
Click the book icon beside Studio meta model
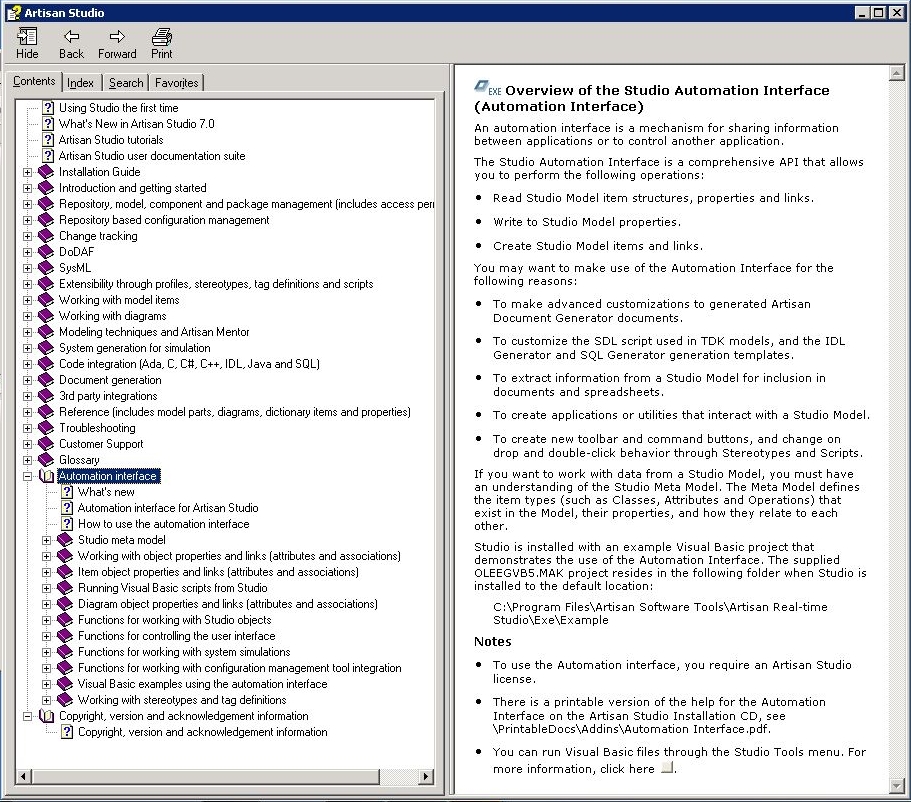pos(65,540)
